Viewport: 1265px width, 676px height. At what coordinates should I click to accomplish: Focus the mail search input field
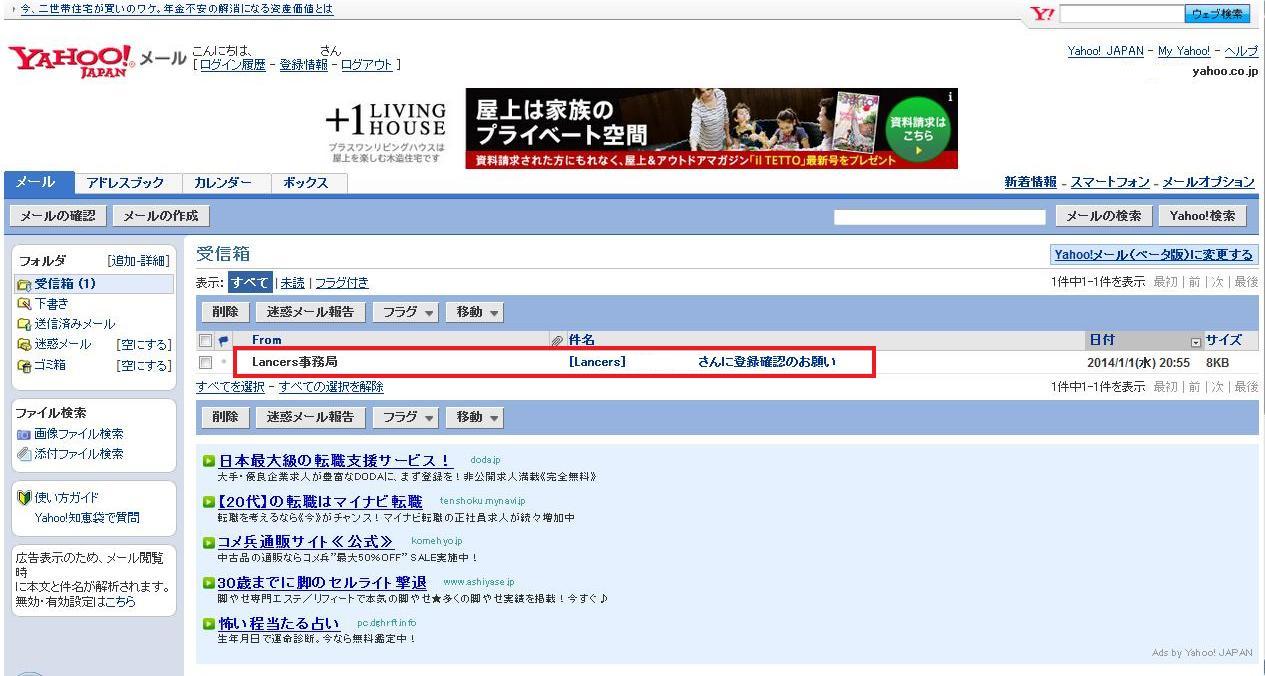940,217
